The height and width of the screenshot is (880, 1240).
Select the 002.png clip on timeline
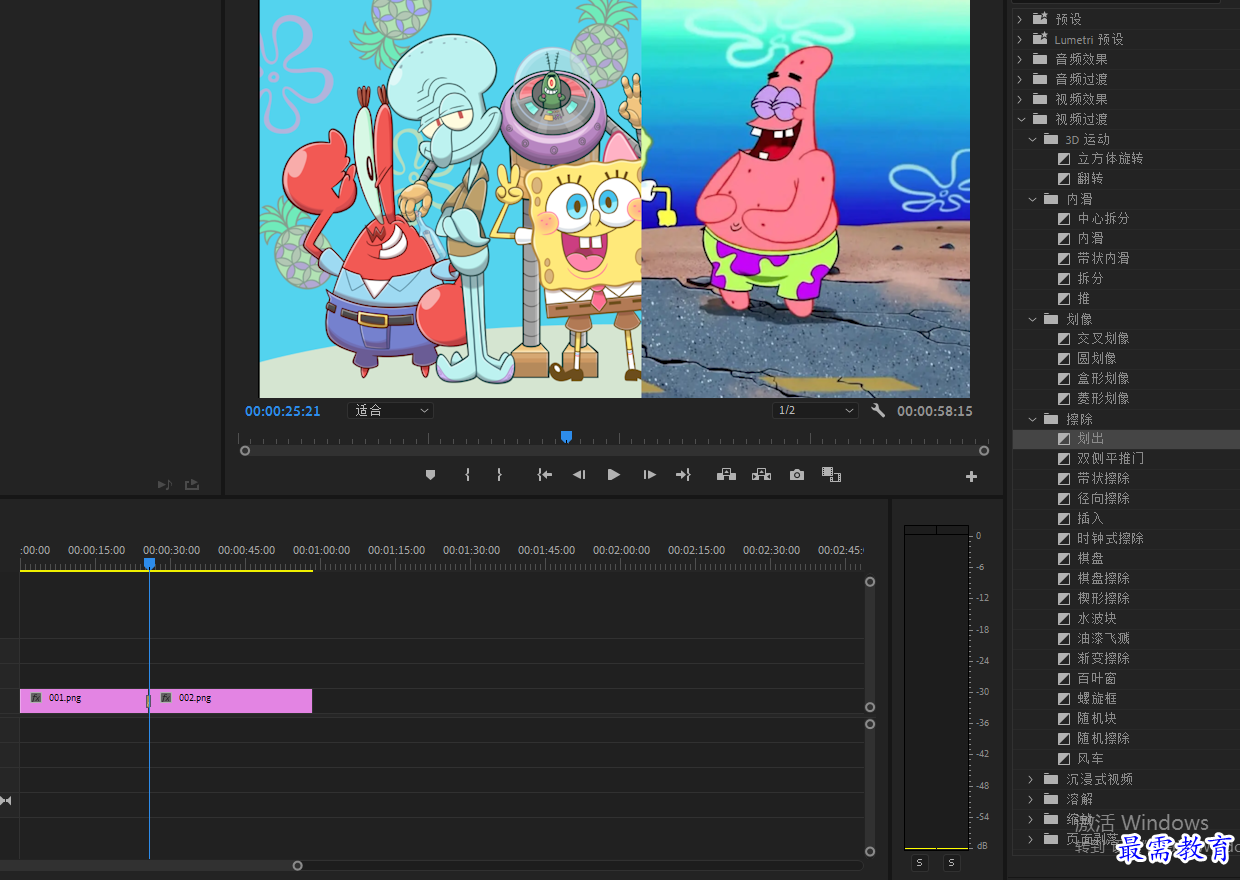click(231, 701)
